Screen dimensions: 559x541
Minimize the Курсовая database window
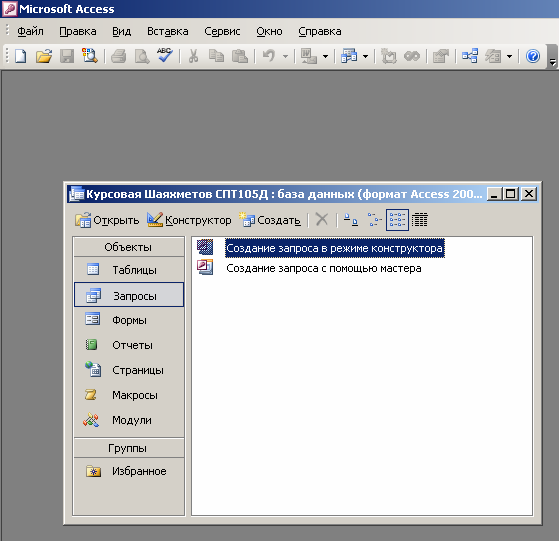(x=494, y=194)
